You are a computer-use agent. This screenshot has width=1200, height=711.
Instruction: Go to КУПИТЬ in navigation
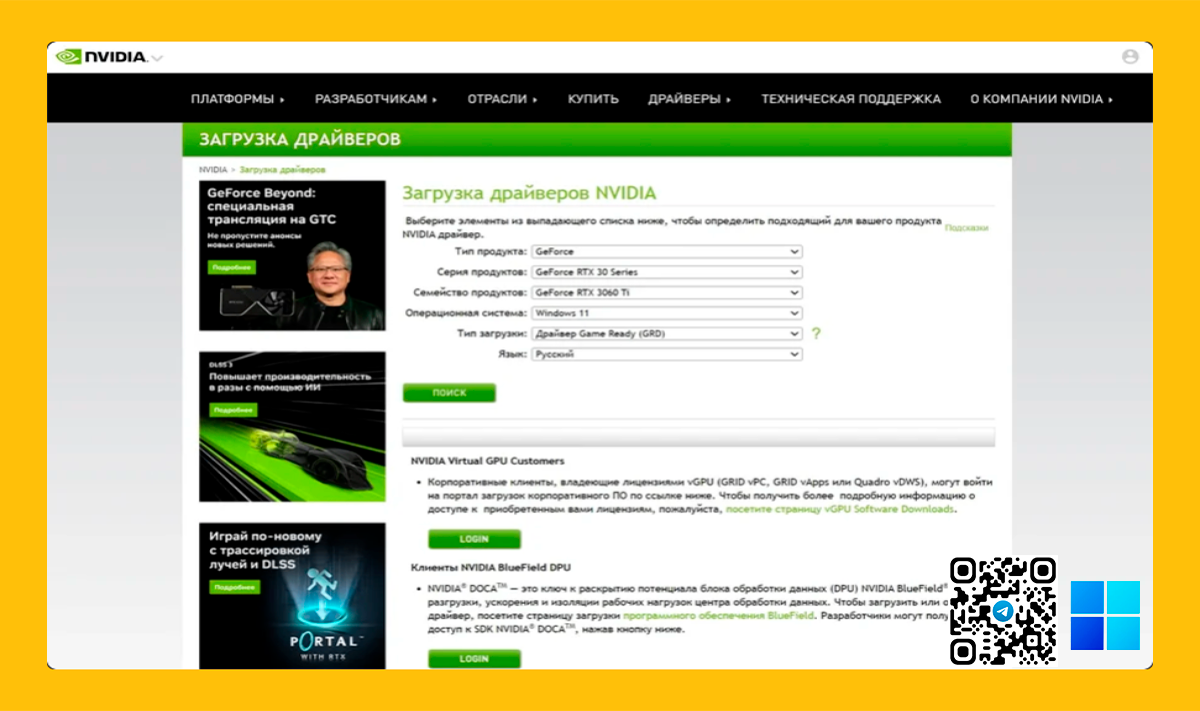[x=593, y=99]
